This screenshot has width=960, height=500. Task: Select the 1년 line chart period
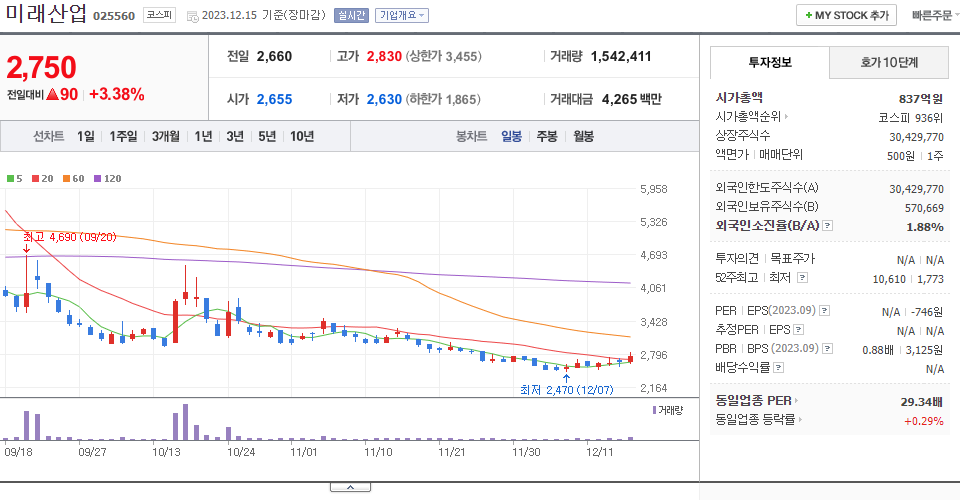click(x=203, y=136)
